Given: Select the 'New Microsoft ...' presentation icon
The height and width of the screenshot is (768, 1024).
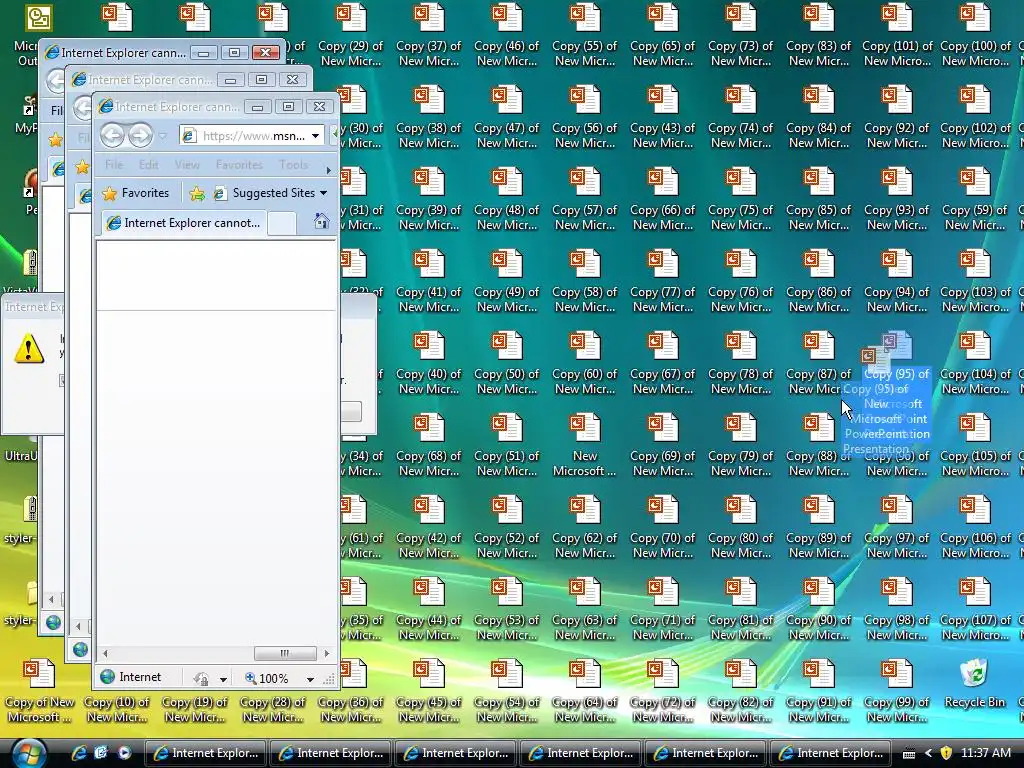Looking at the screenshot, I should click(x=584, y=445).
